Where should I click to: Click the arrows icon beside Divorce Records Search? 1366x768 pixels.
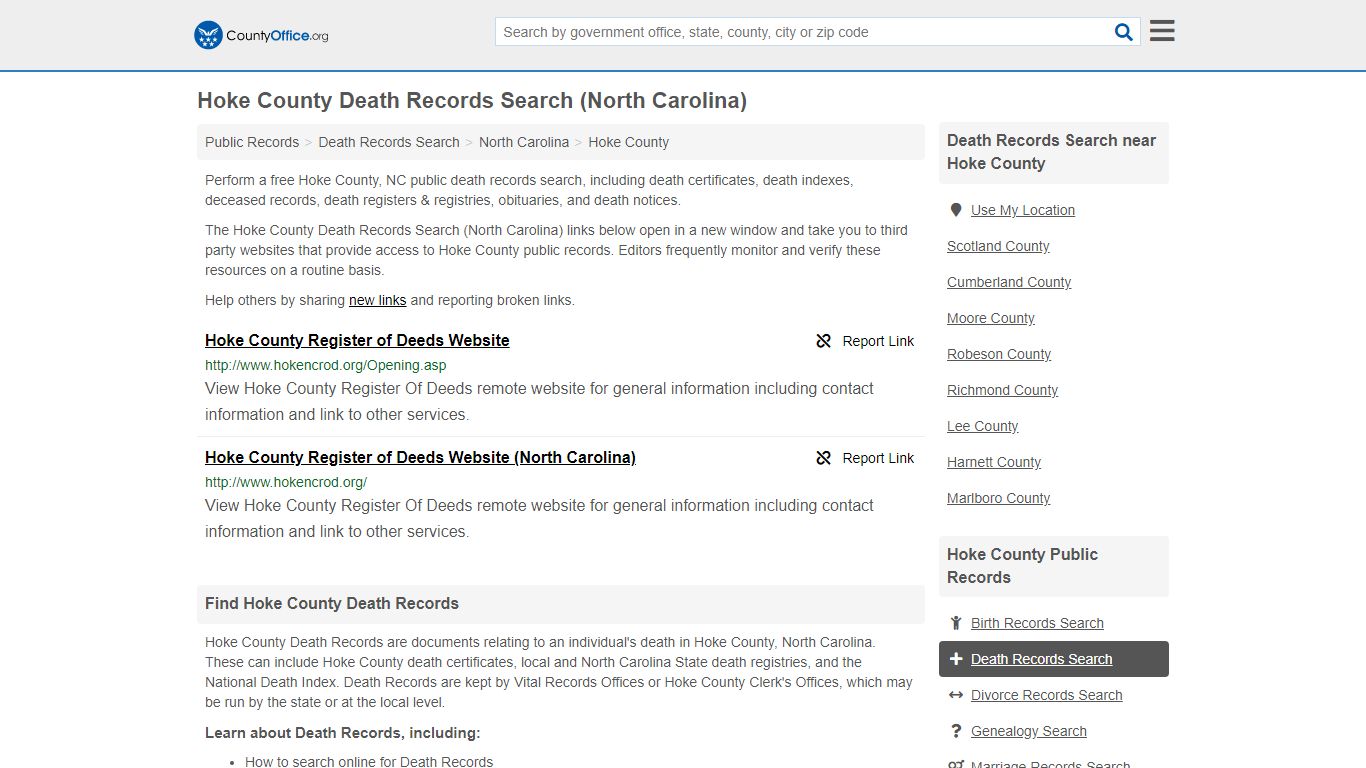[x=956, y=695]
